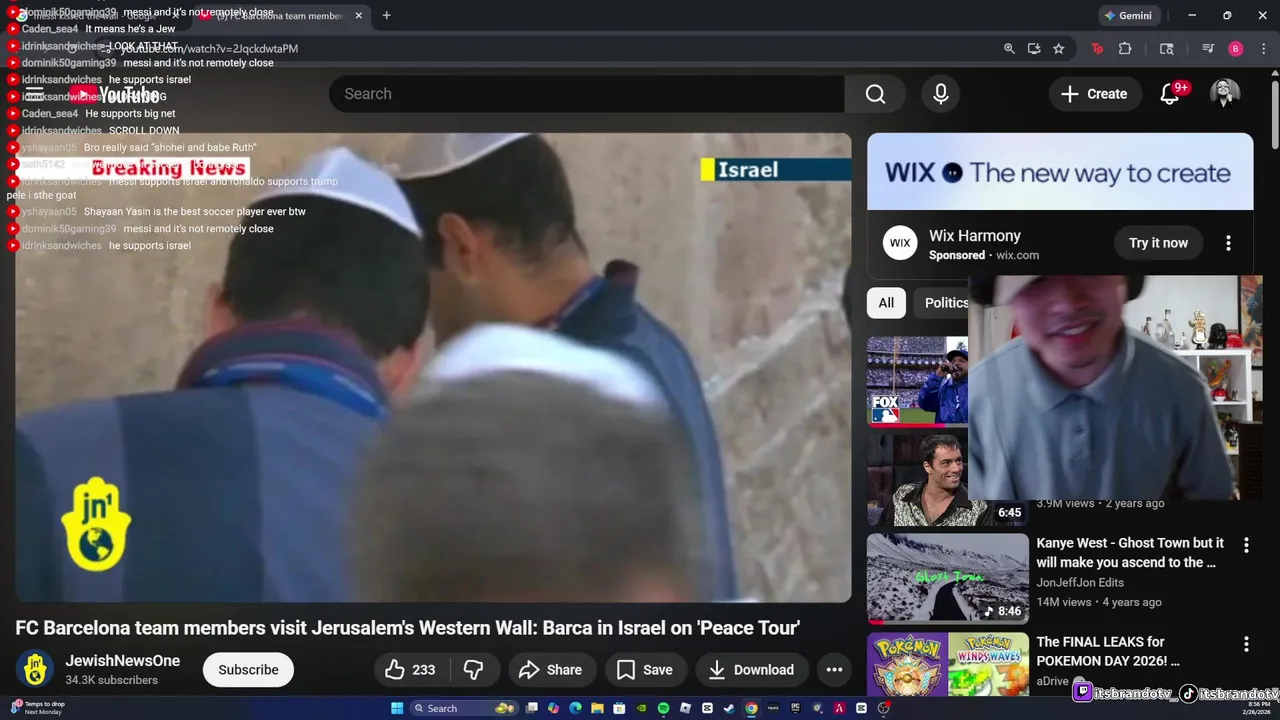Open the JewishNewsOne channel name link
The height and width of the screenshot is (720, 1280).
[x=122, y=661]
